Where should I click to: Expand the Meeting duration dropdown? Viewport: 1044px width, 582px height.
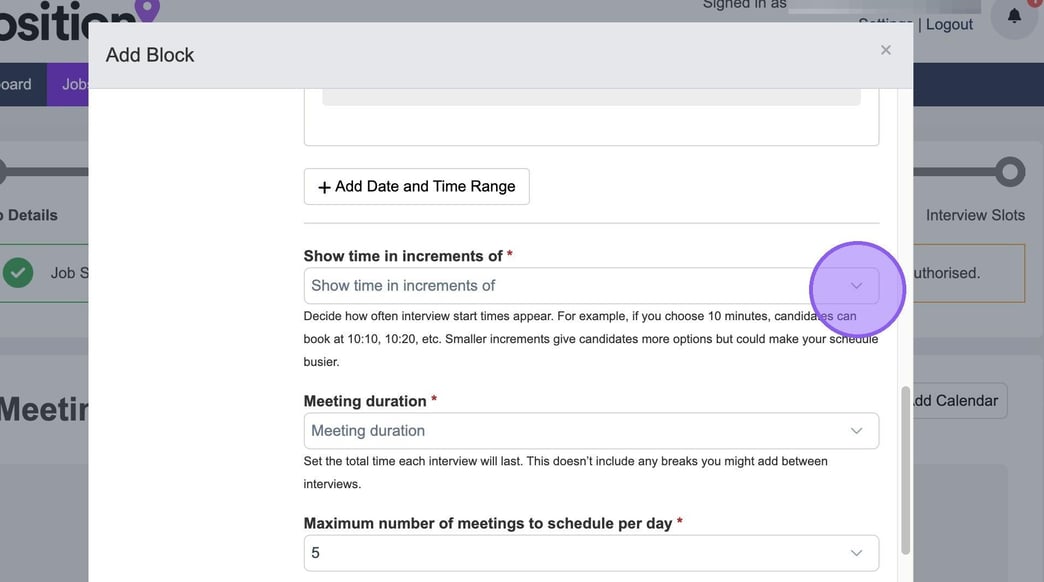tap(591, 431)
